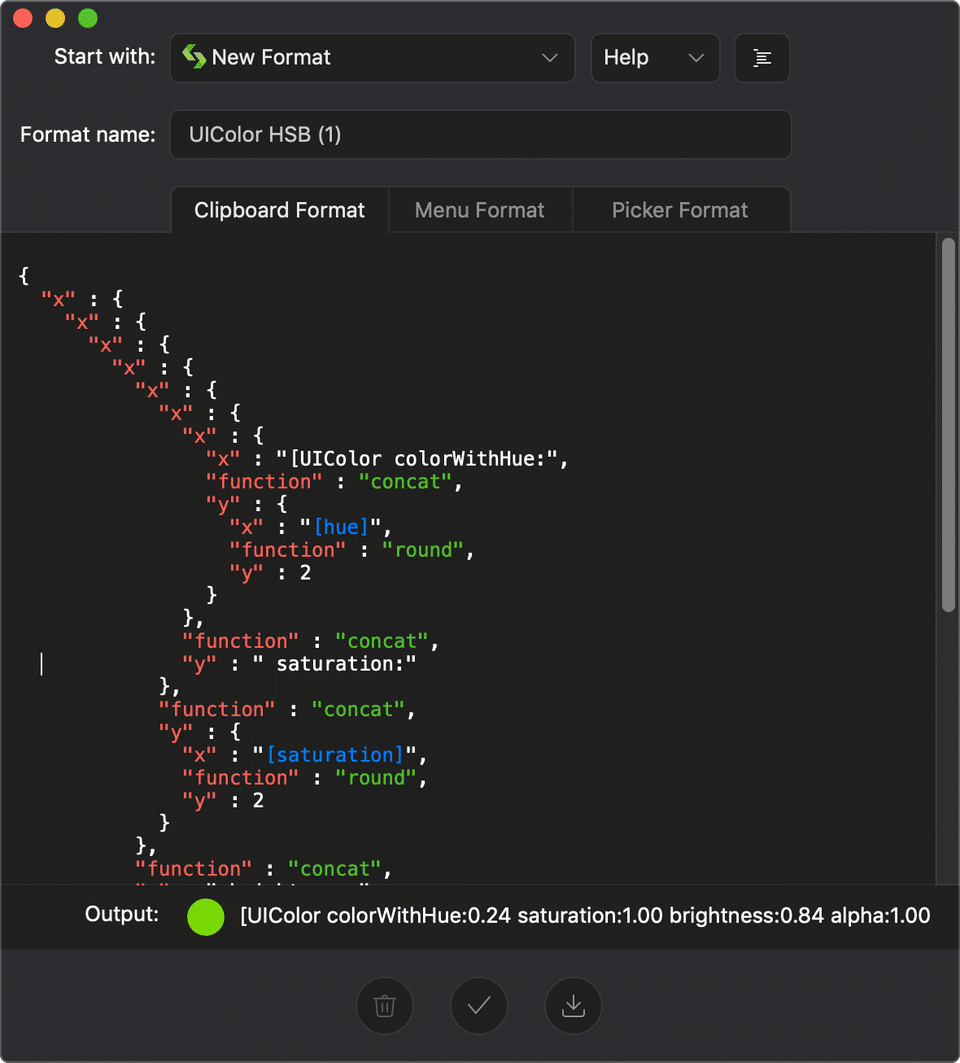The width and height of the screenshot is (960, 1063).
Task: Click the green New Format logo icon
Action: (x=194, y=57)
